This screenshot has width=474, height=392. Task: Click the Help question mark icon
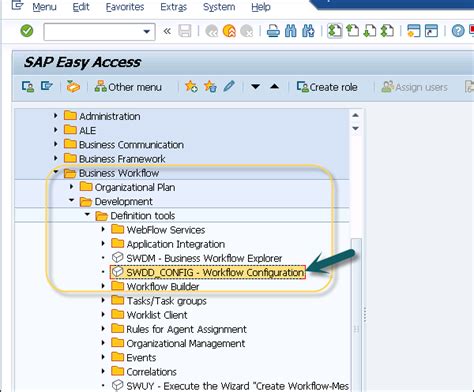(458, 31)
